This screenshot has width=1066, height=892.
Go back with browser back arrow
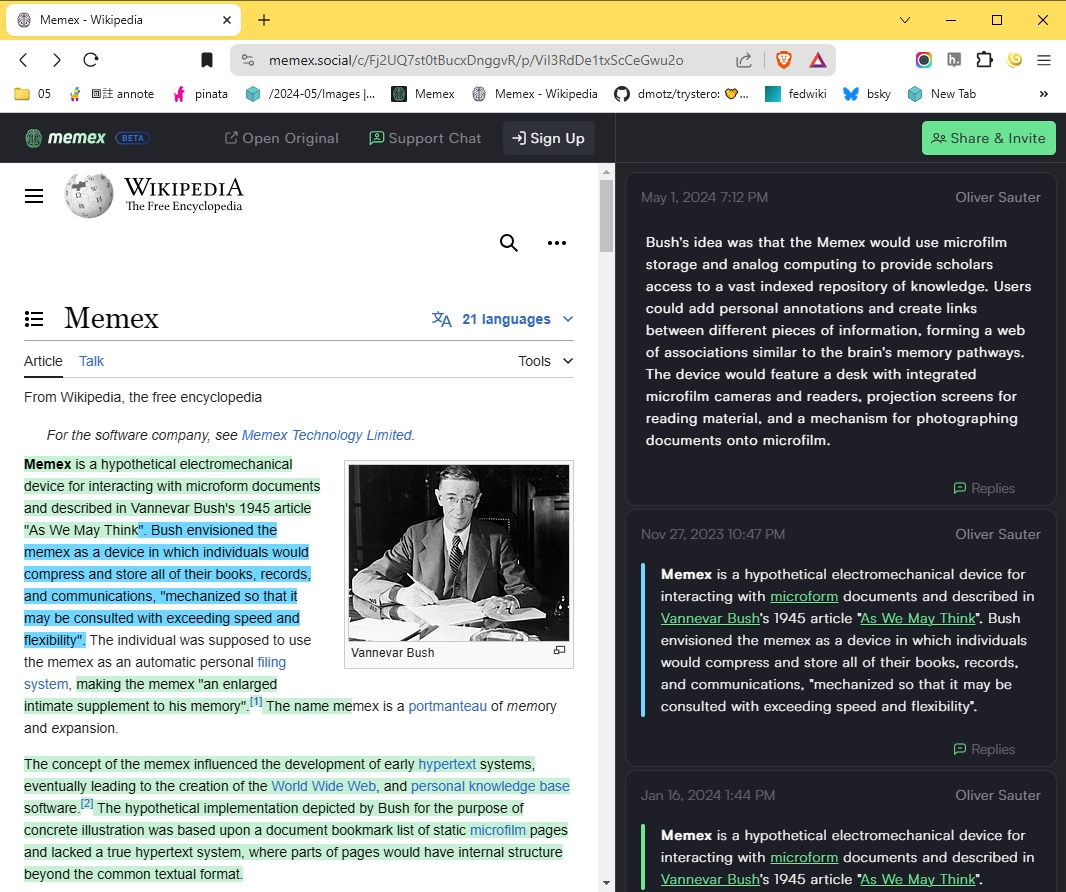(24, 61)
